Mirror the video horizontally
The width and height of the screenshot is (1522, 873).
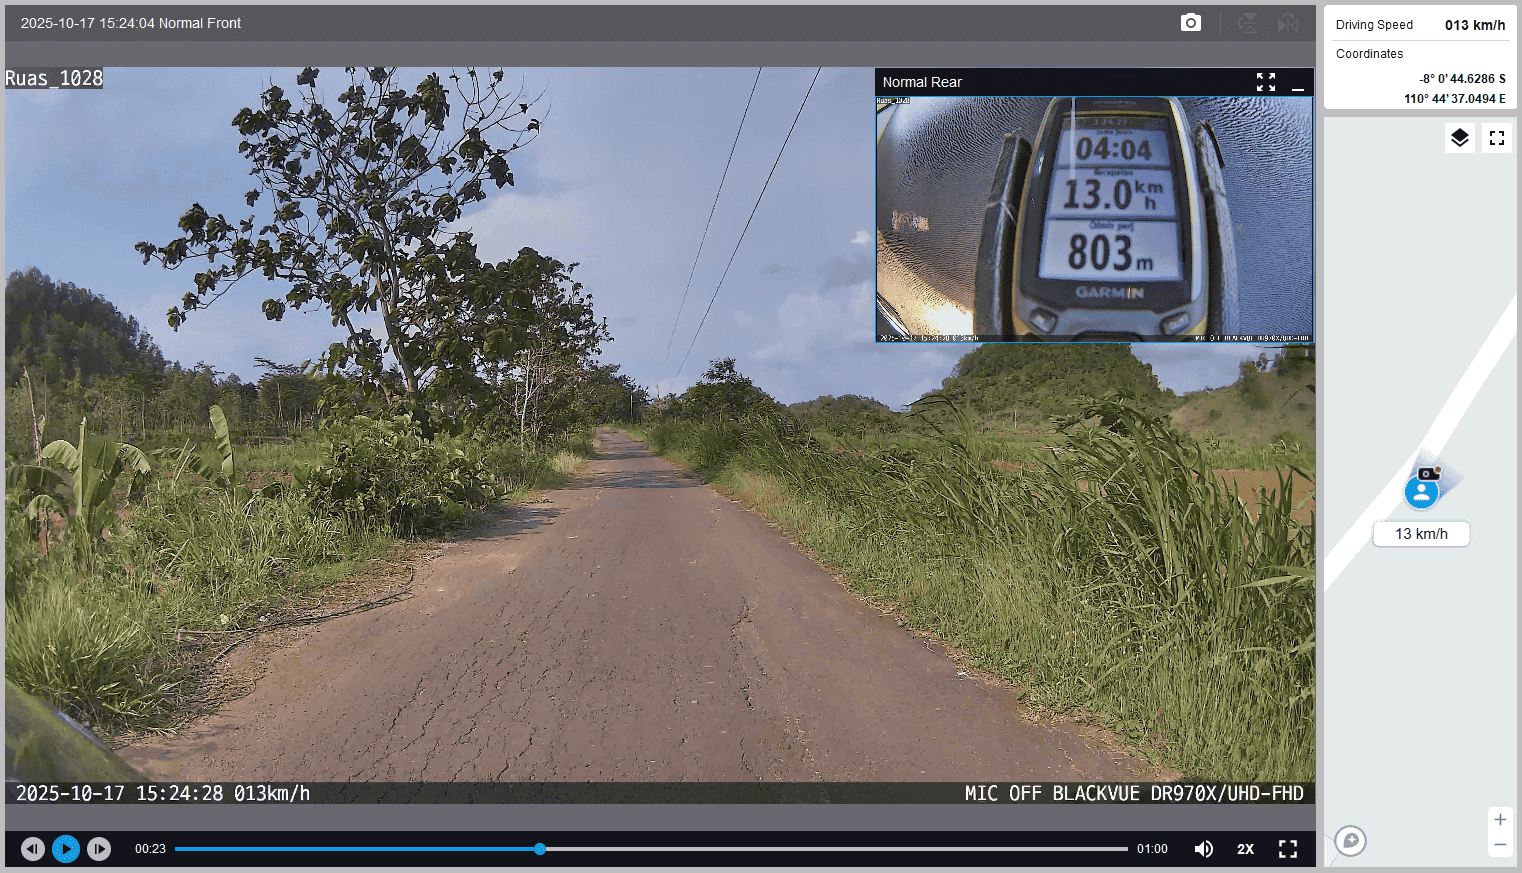1288,23
